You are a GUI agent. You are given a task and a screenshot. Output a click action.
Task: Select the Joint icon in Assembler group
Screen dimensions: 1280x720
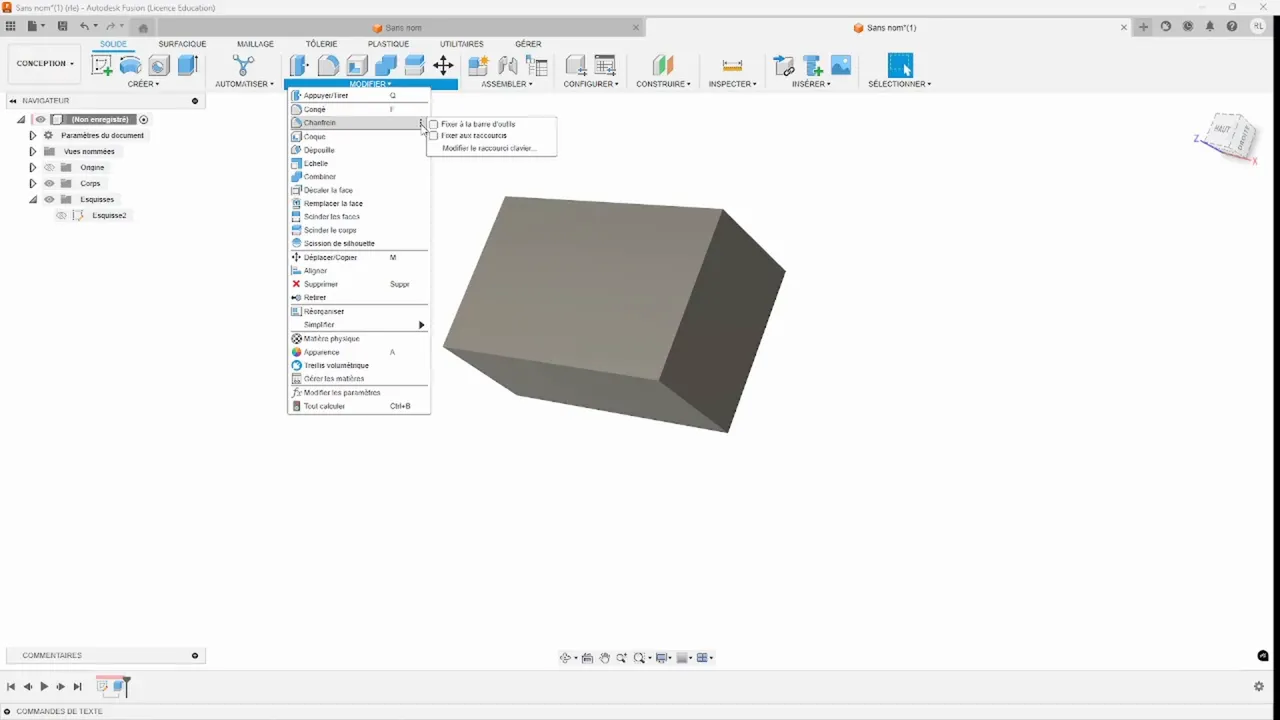pyautogui.click(x=508, y=66)
